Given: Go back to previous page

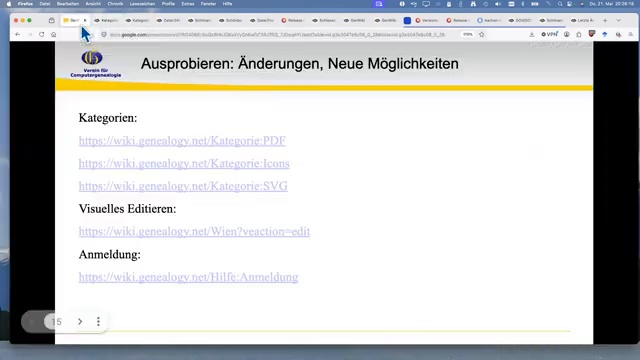Looking at the screenshot, I should point(18,35).
